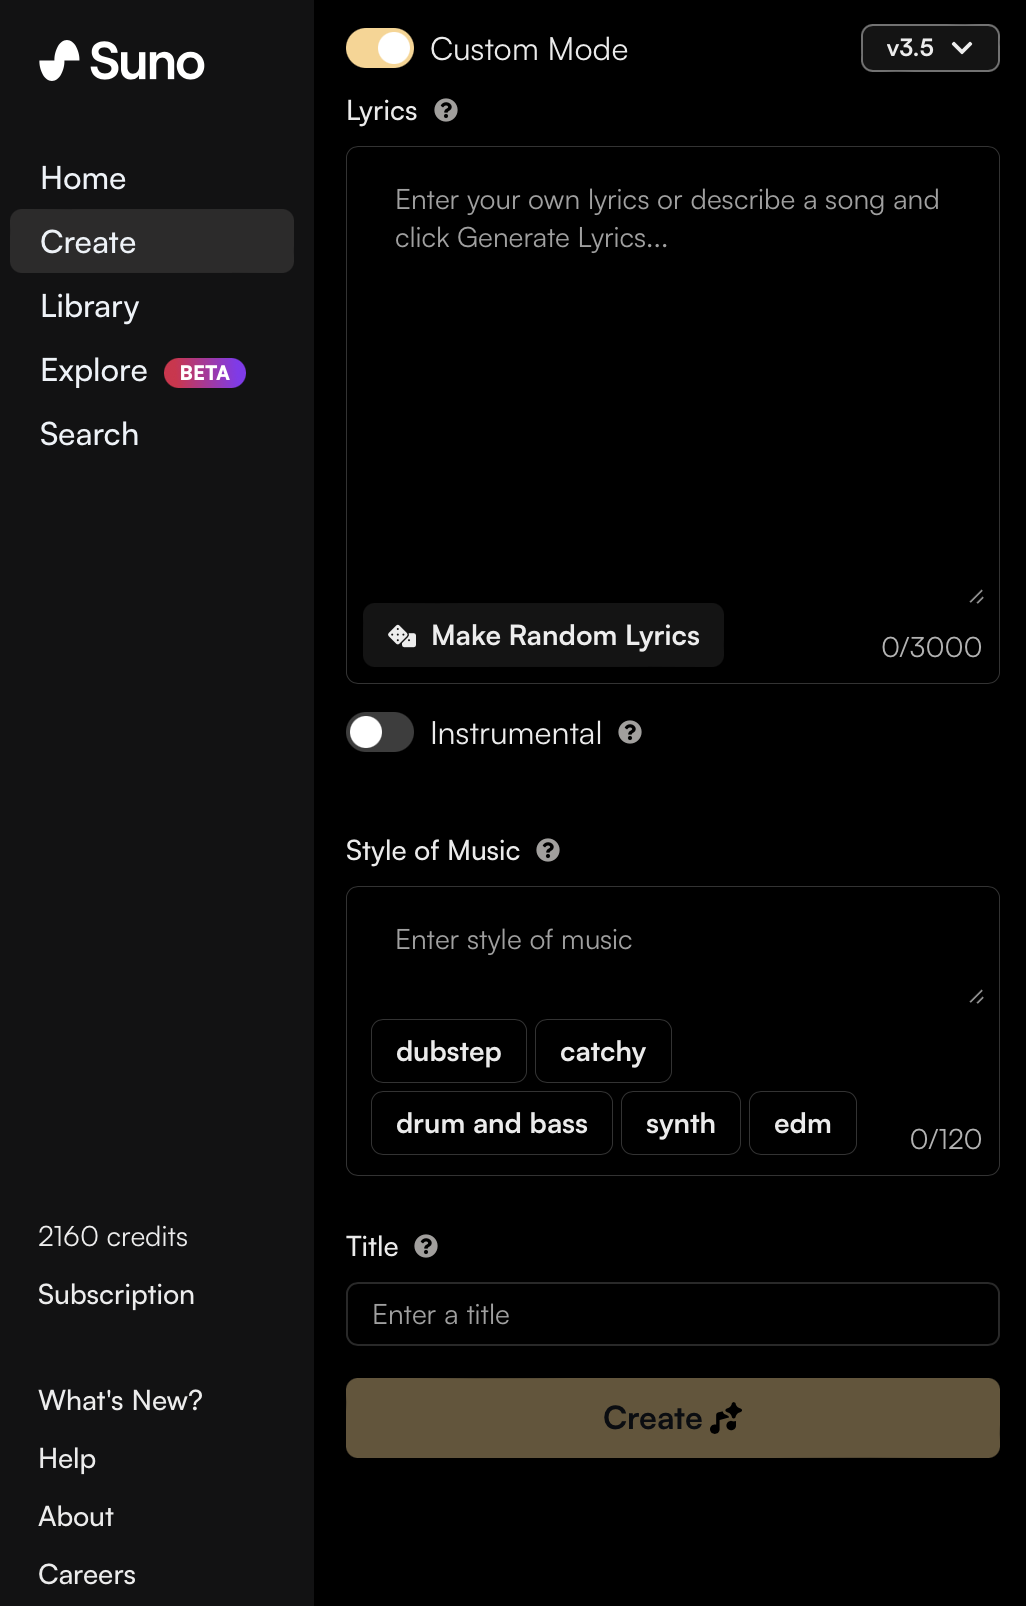Click the Create song button
Screen dimensions: 1026x1606
673,1418
